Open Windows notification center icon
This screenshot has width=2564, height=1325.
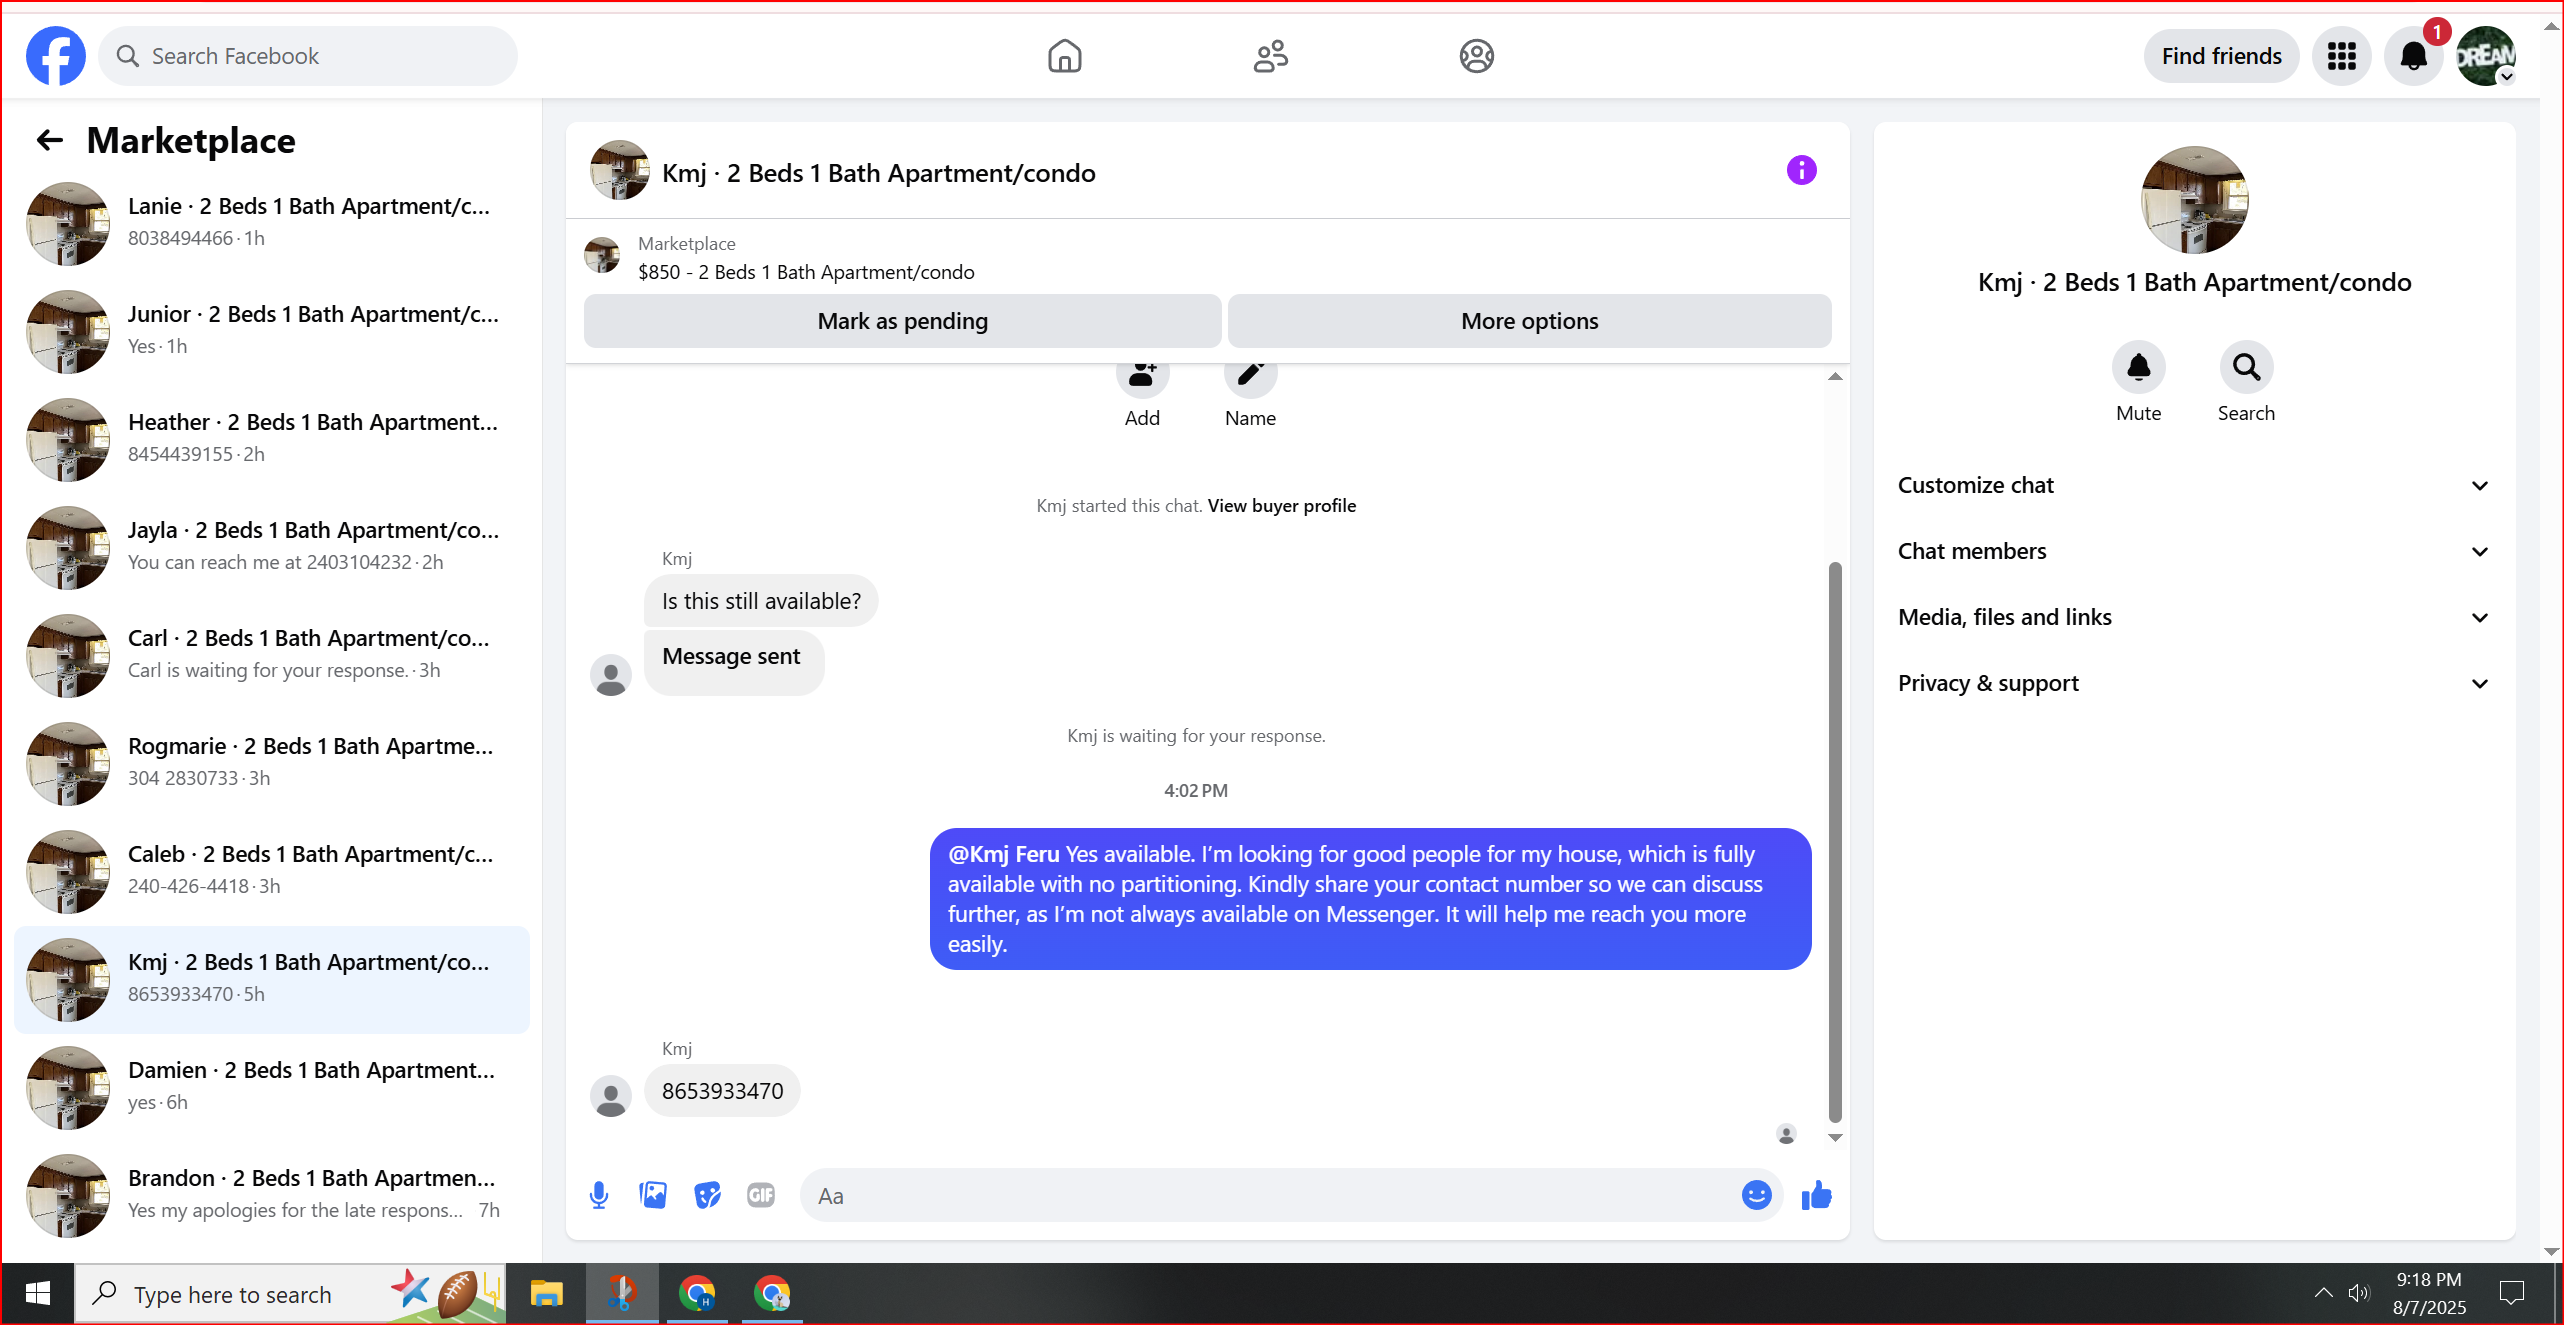tap(2512, 1293)
